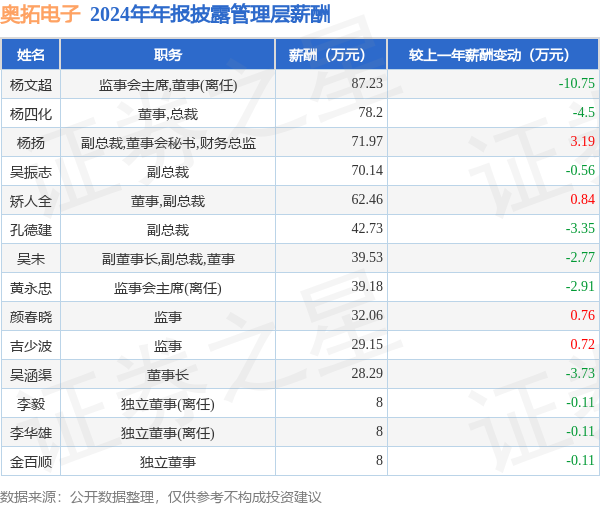
Task: Click the position 董事长
Action: point(168,375)
